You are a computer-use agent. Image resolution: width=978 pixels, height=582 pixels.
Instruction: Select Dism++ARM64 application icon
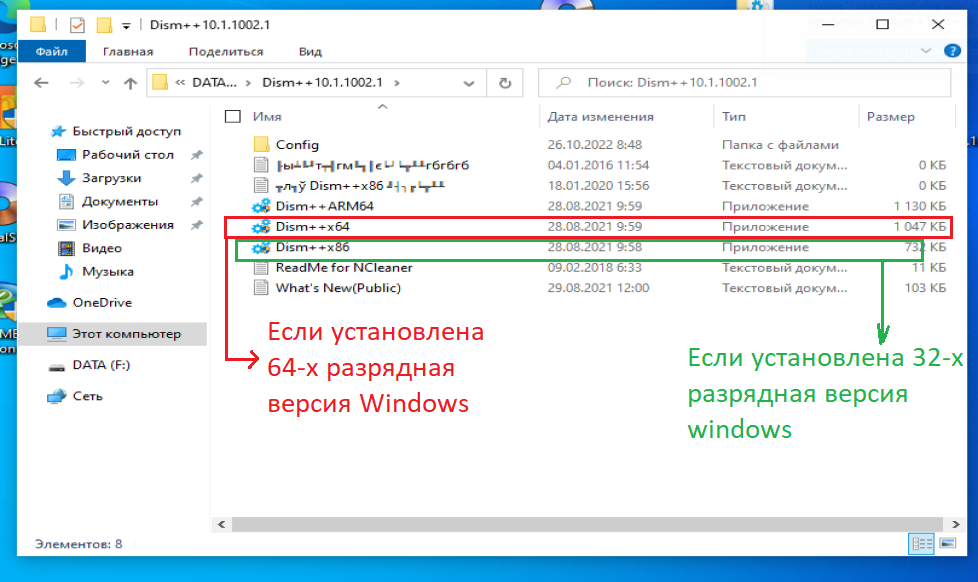pyautogui.click(x=261, y=206)
